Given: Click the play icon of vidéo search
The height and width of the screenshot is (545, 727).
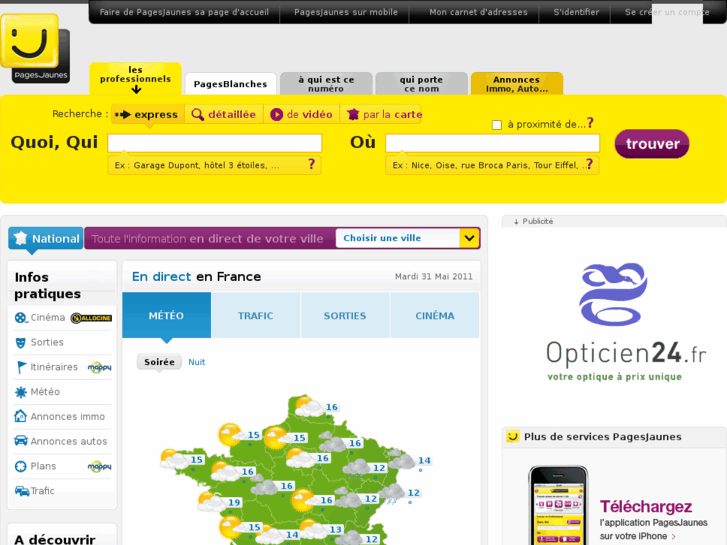Looking at the screenshot, I should [276, 115].
